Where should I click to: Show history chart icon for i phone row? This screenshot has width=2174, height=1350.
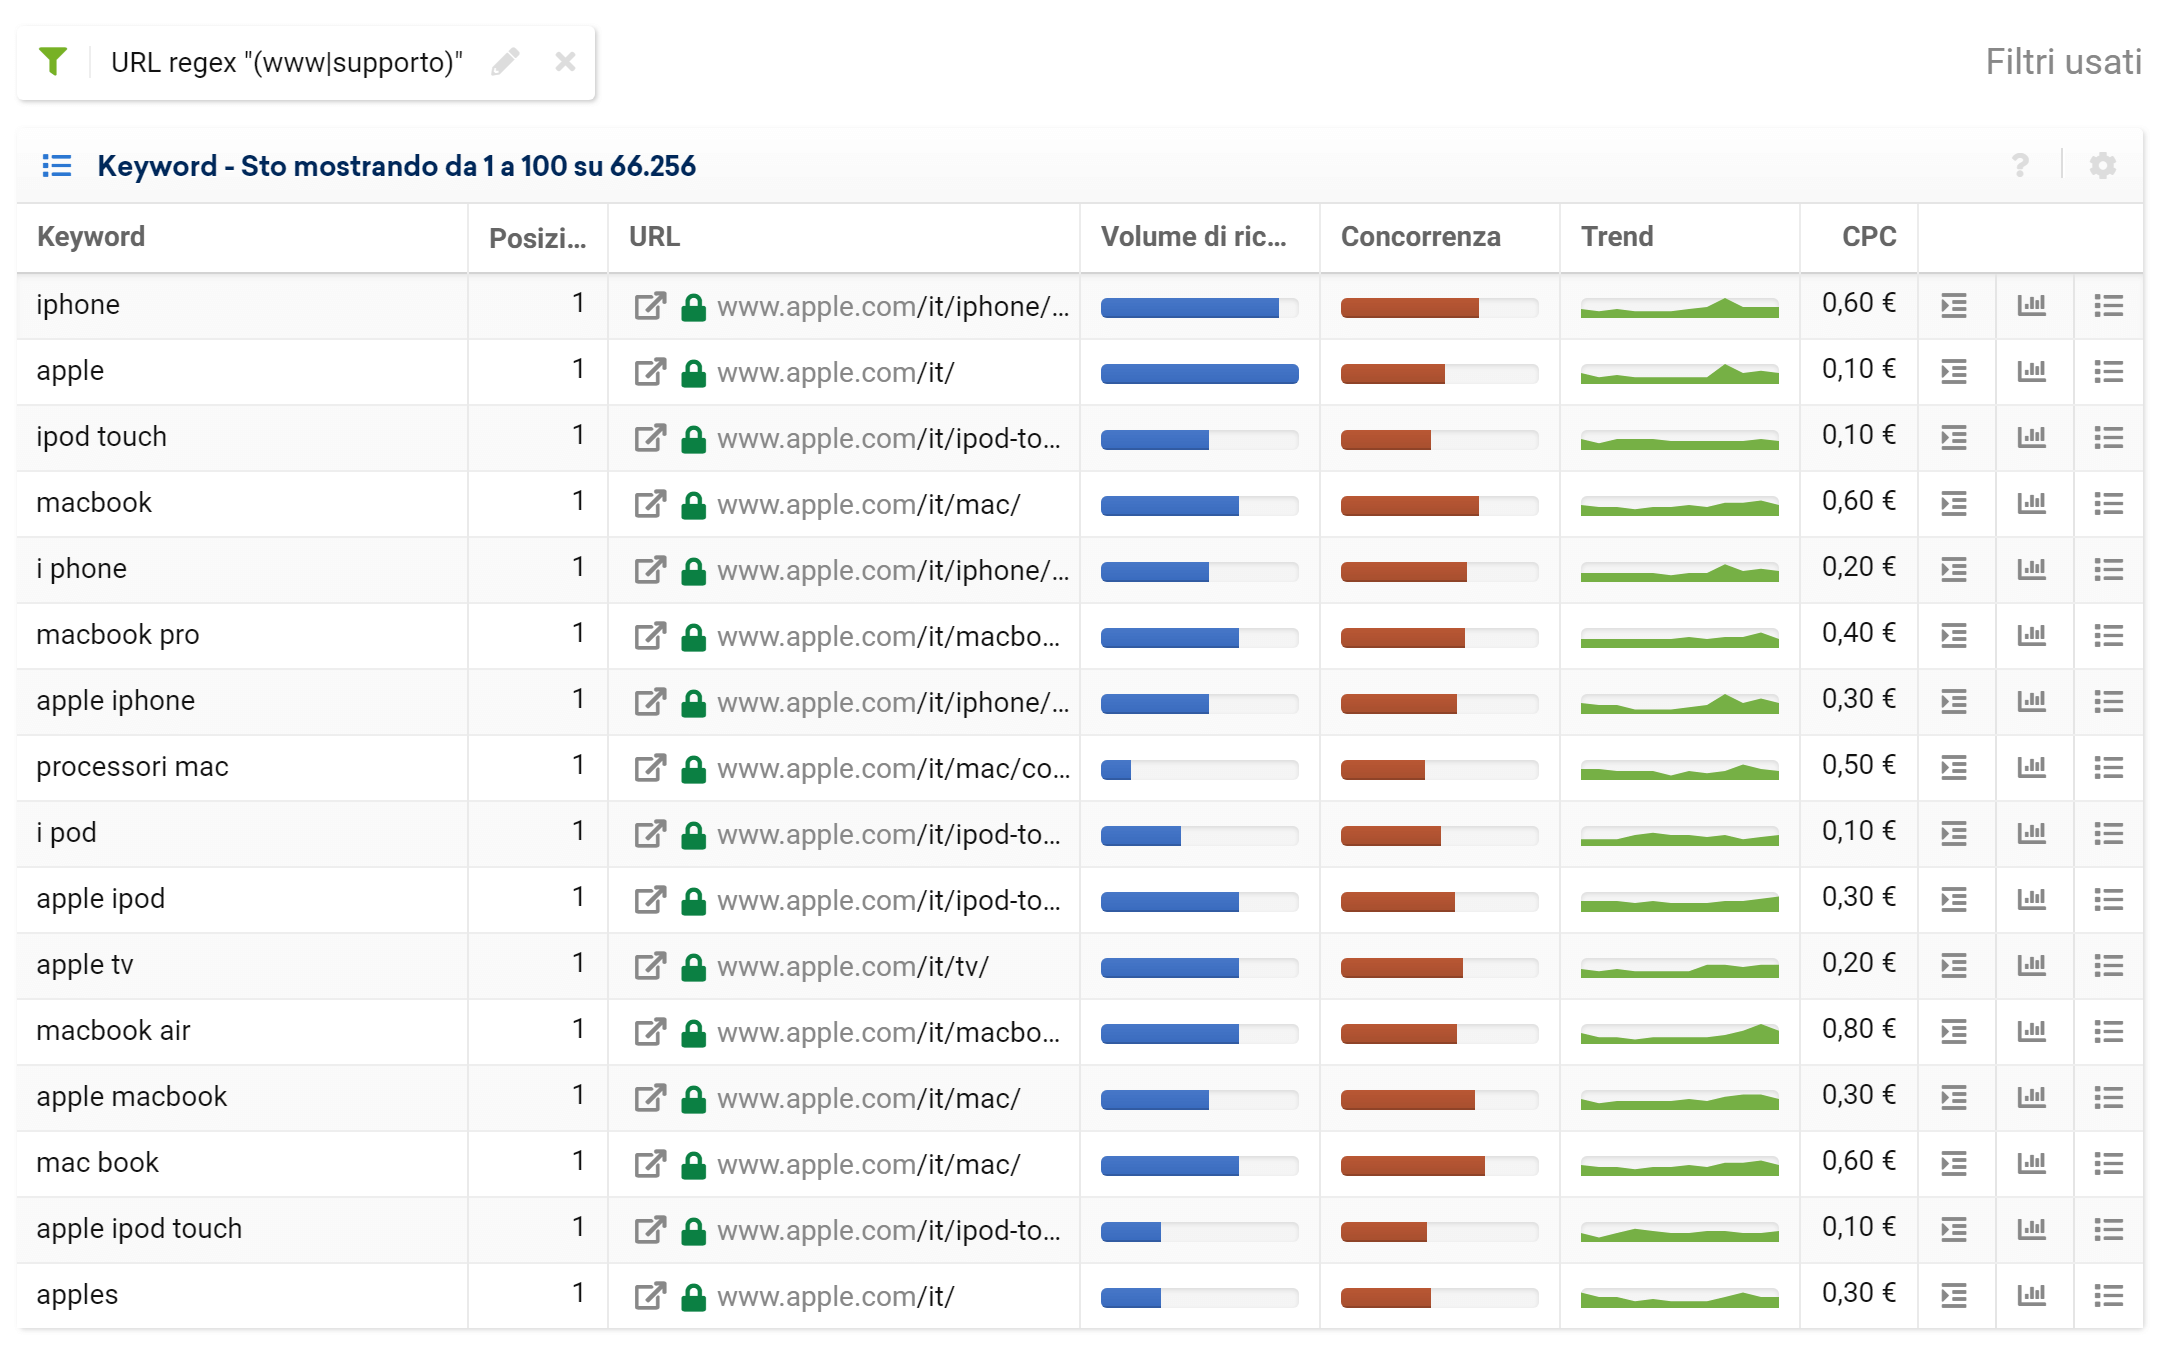2032,570
